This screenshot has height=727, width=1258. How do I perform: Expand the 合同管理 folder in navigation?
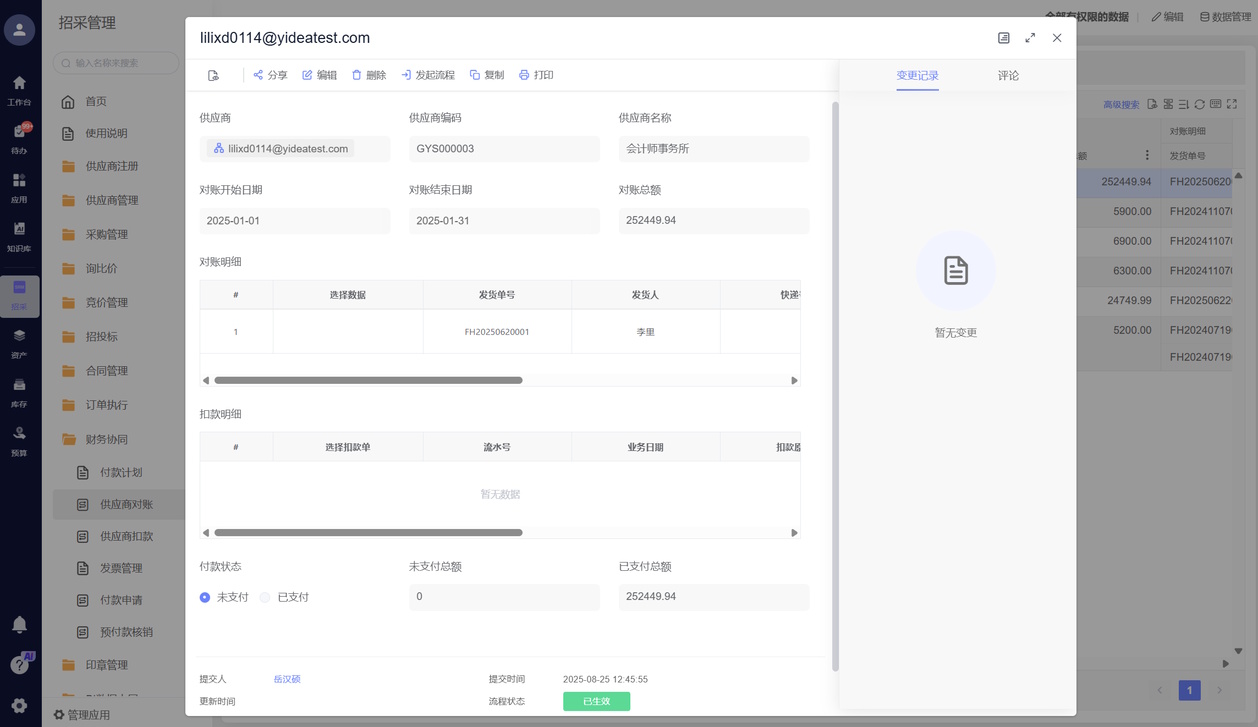click(x=106, y=371)
